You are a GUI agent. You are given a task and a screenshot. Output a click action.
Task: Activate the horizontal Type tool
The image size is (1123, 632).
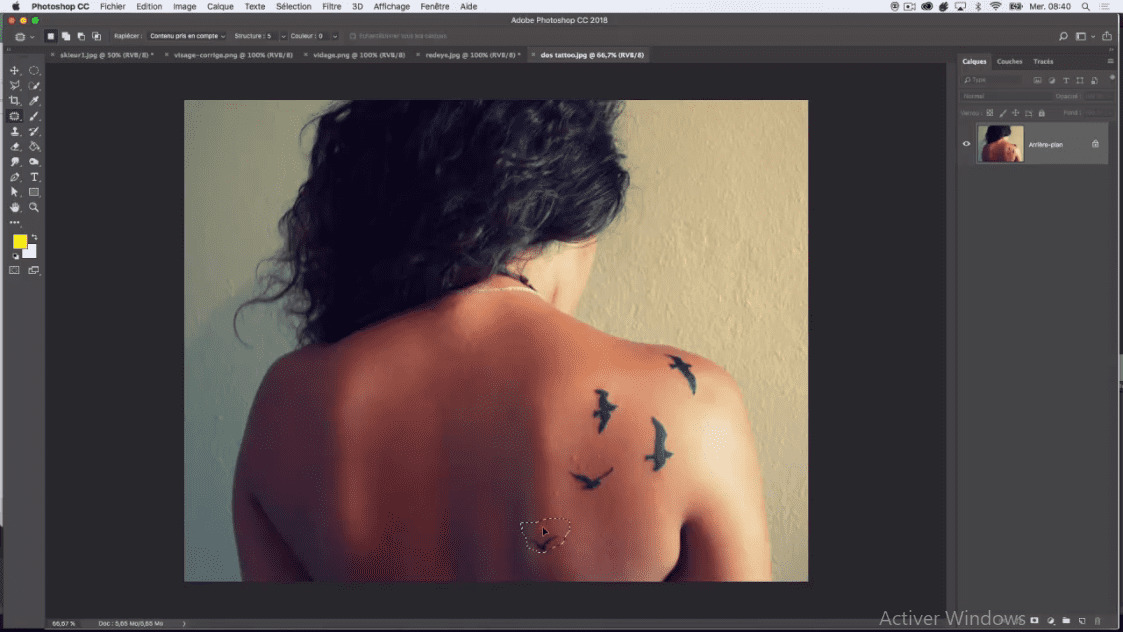[x=34, y=177]
